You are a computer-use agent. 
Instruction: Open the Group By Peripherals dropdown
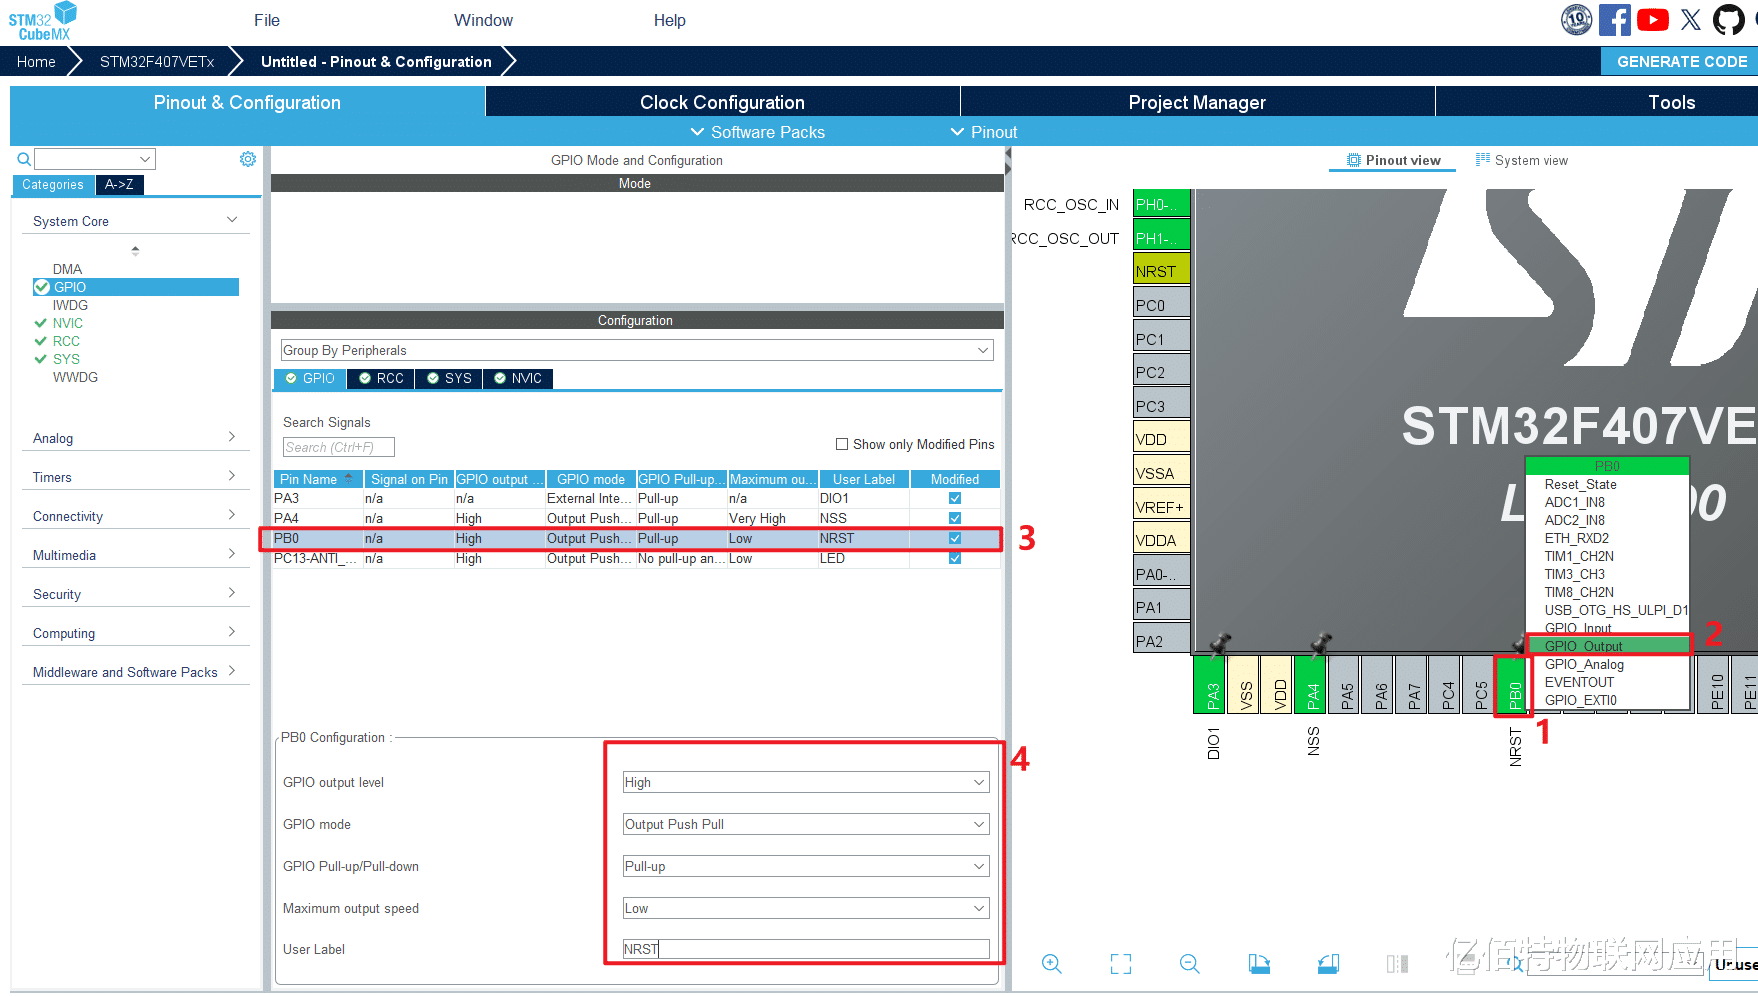637,350
